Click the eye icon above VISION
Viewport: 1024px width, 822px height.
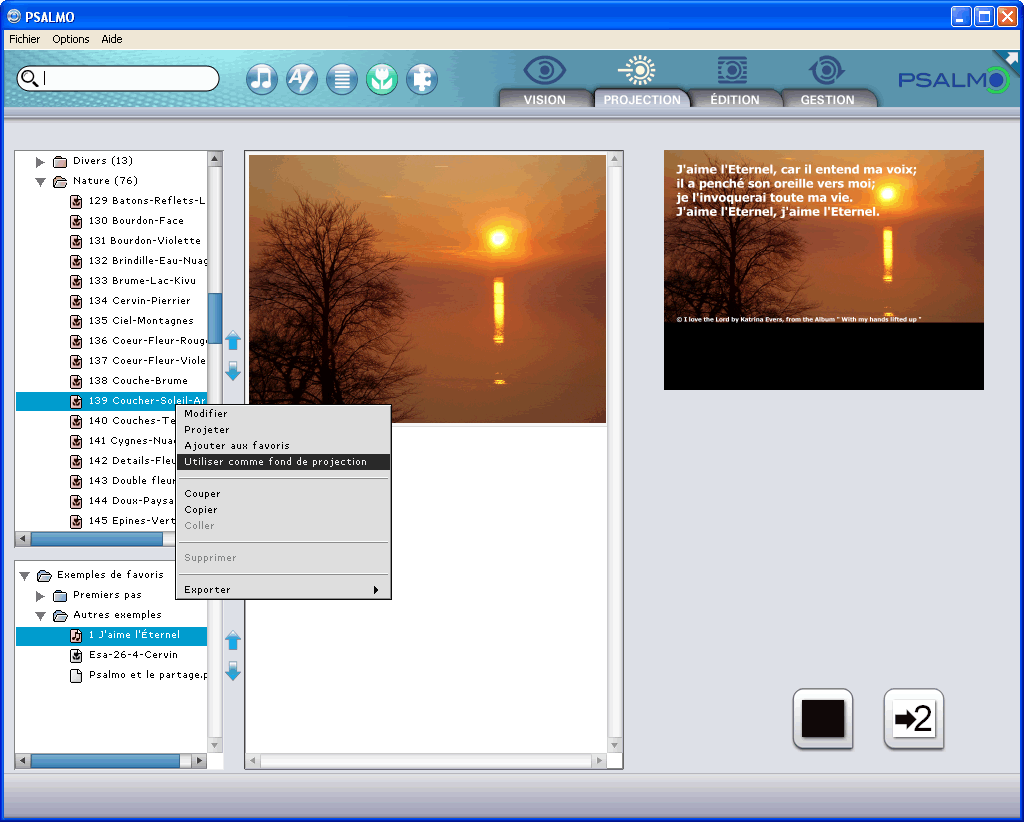tap(545, 70)
